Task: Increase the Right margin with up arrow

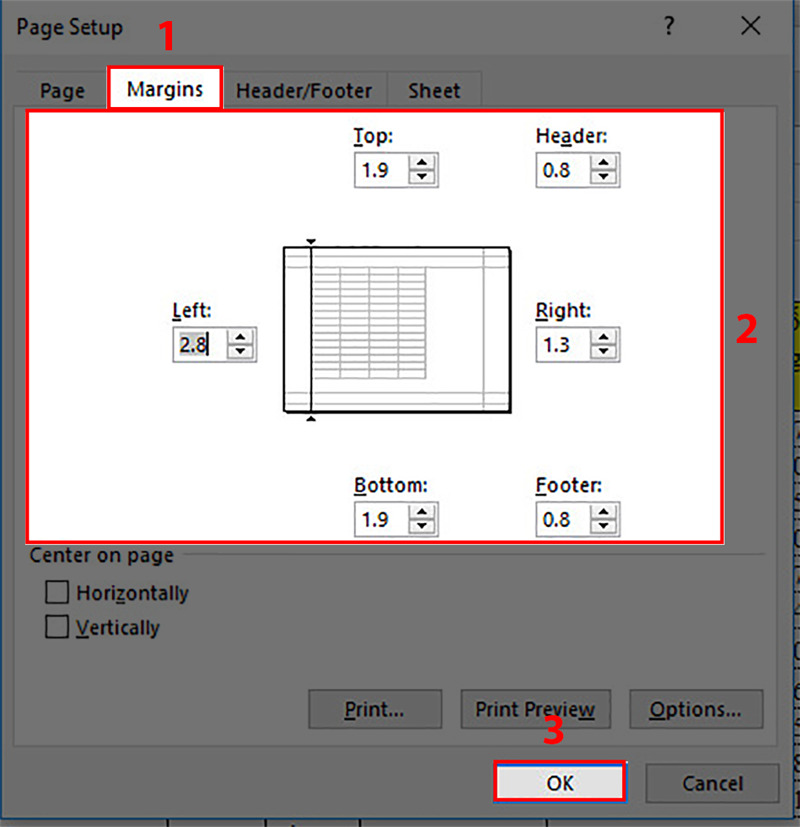Action: pyautogui.click(x=605, y=337)
